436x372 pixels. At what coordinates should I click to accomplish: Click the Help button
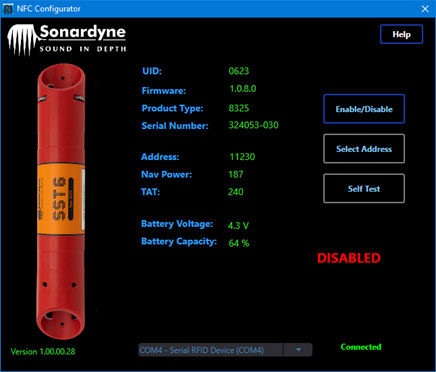click(401, 34)
